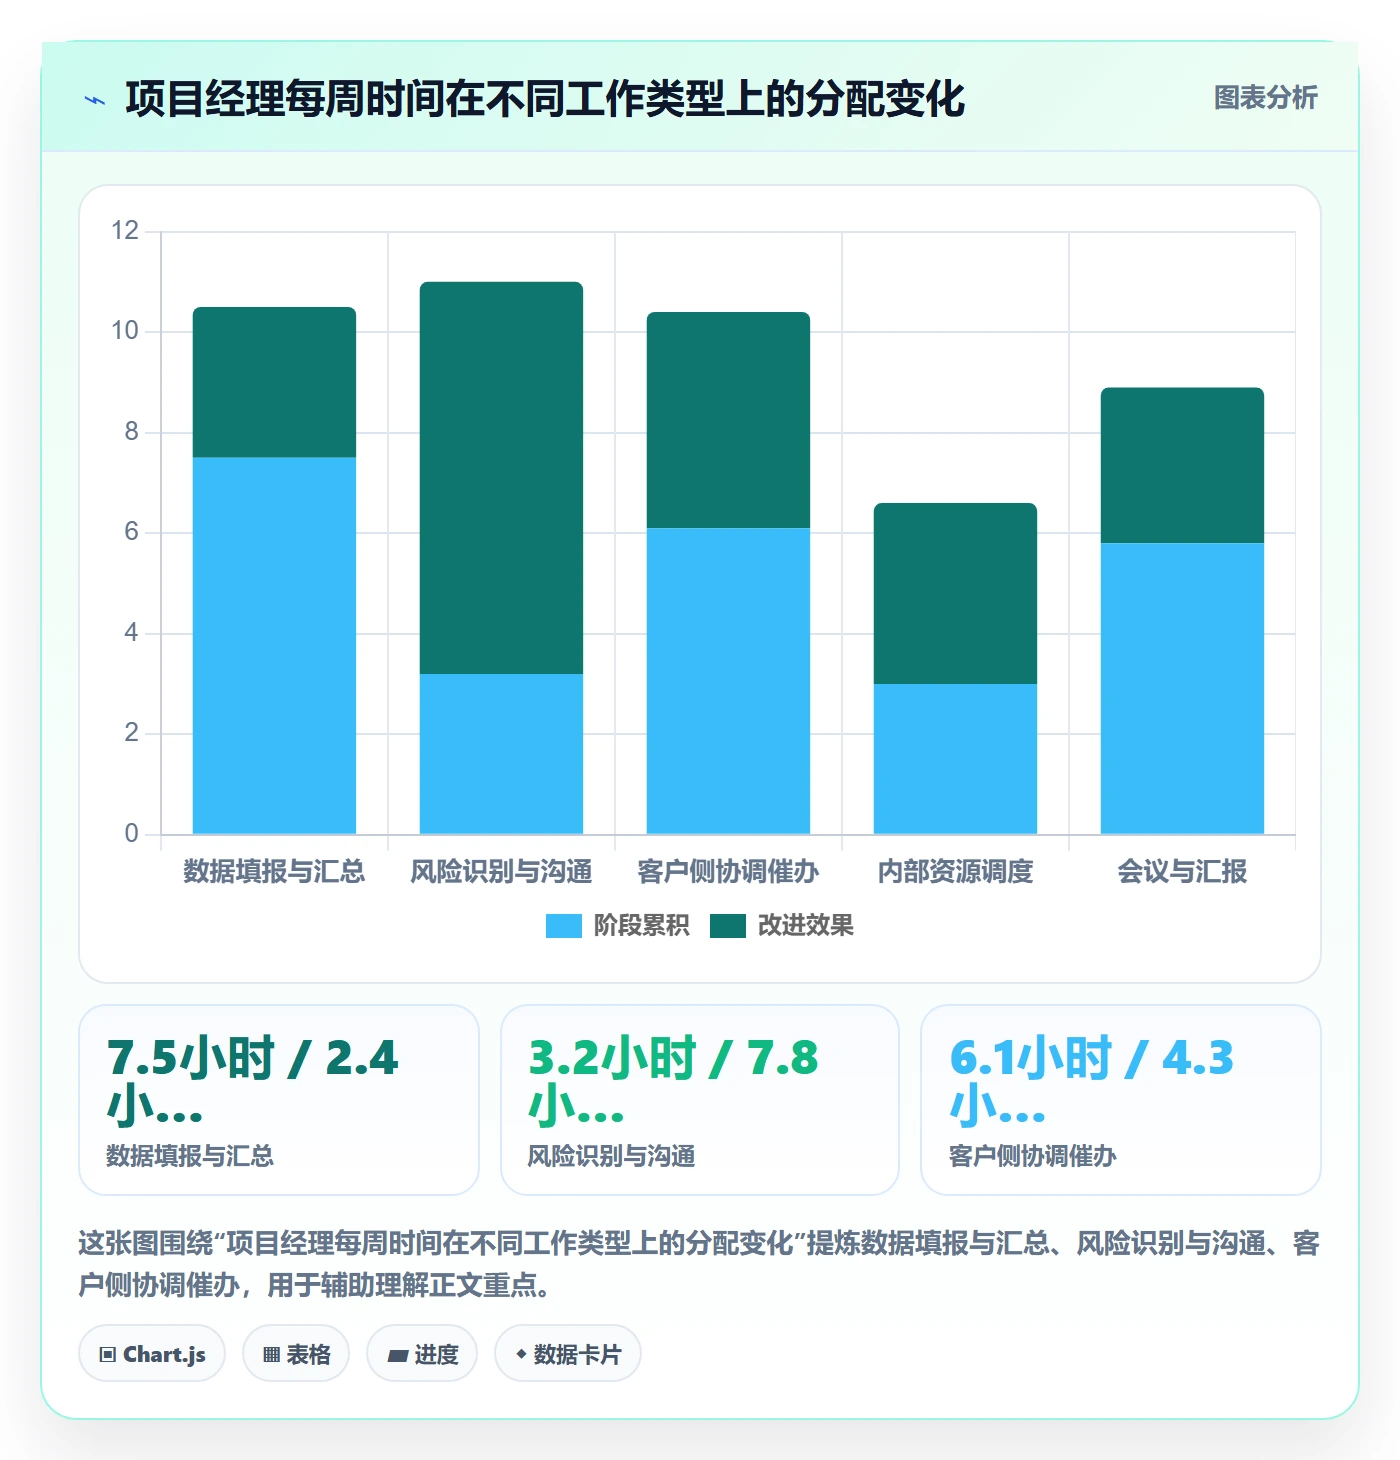Image resolution: width=1400 pixels, height=1460 pixels.
Task: Click the 会议与汇报 axis label
Action: tap(1182, 872)
